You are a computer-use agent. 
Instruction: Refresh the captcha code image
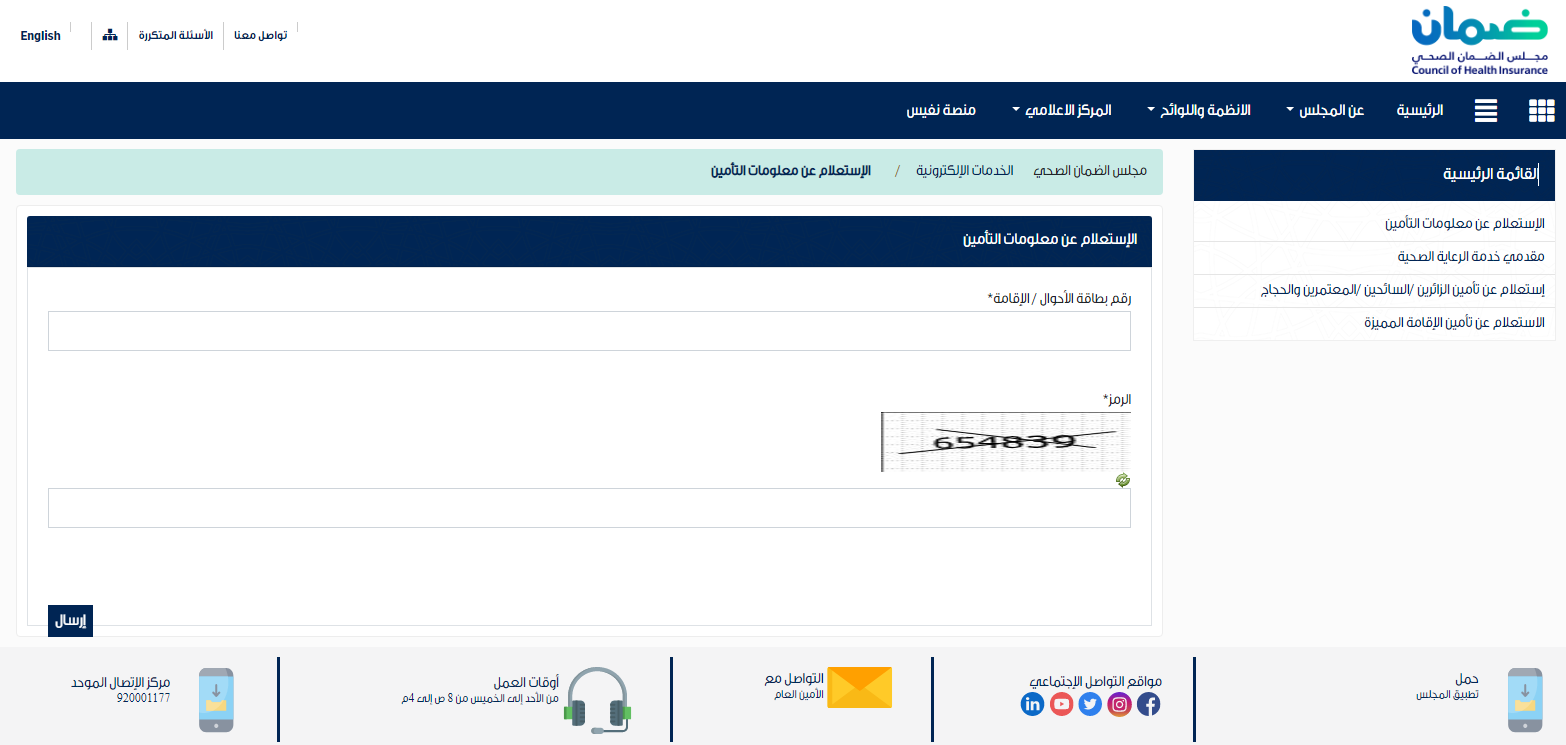pos(1123,480)
